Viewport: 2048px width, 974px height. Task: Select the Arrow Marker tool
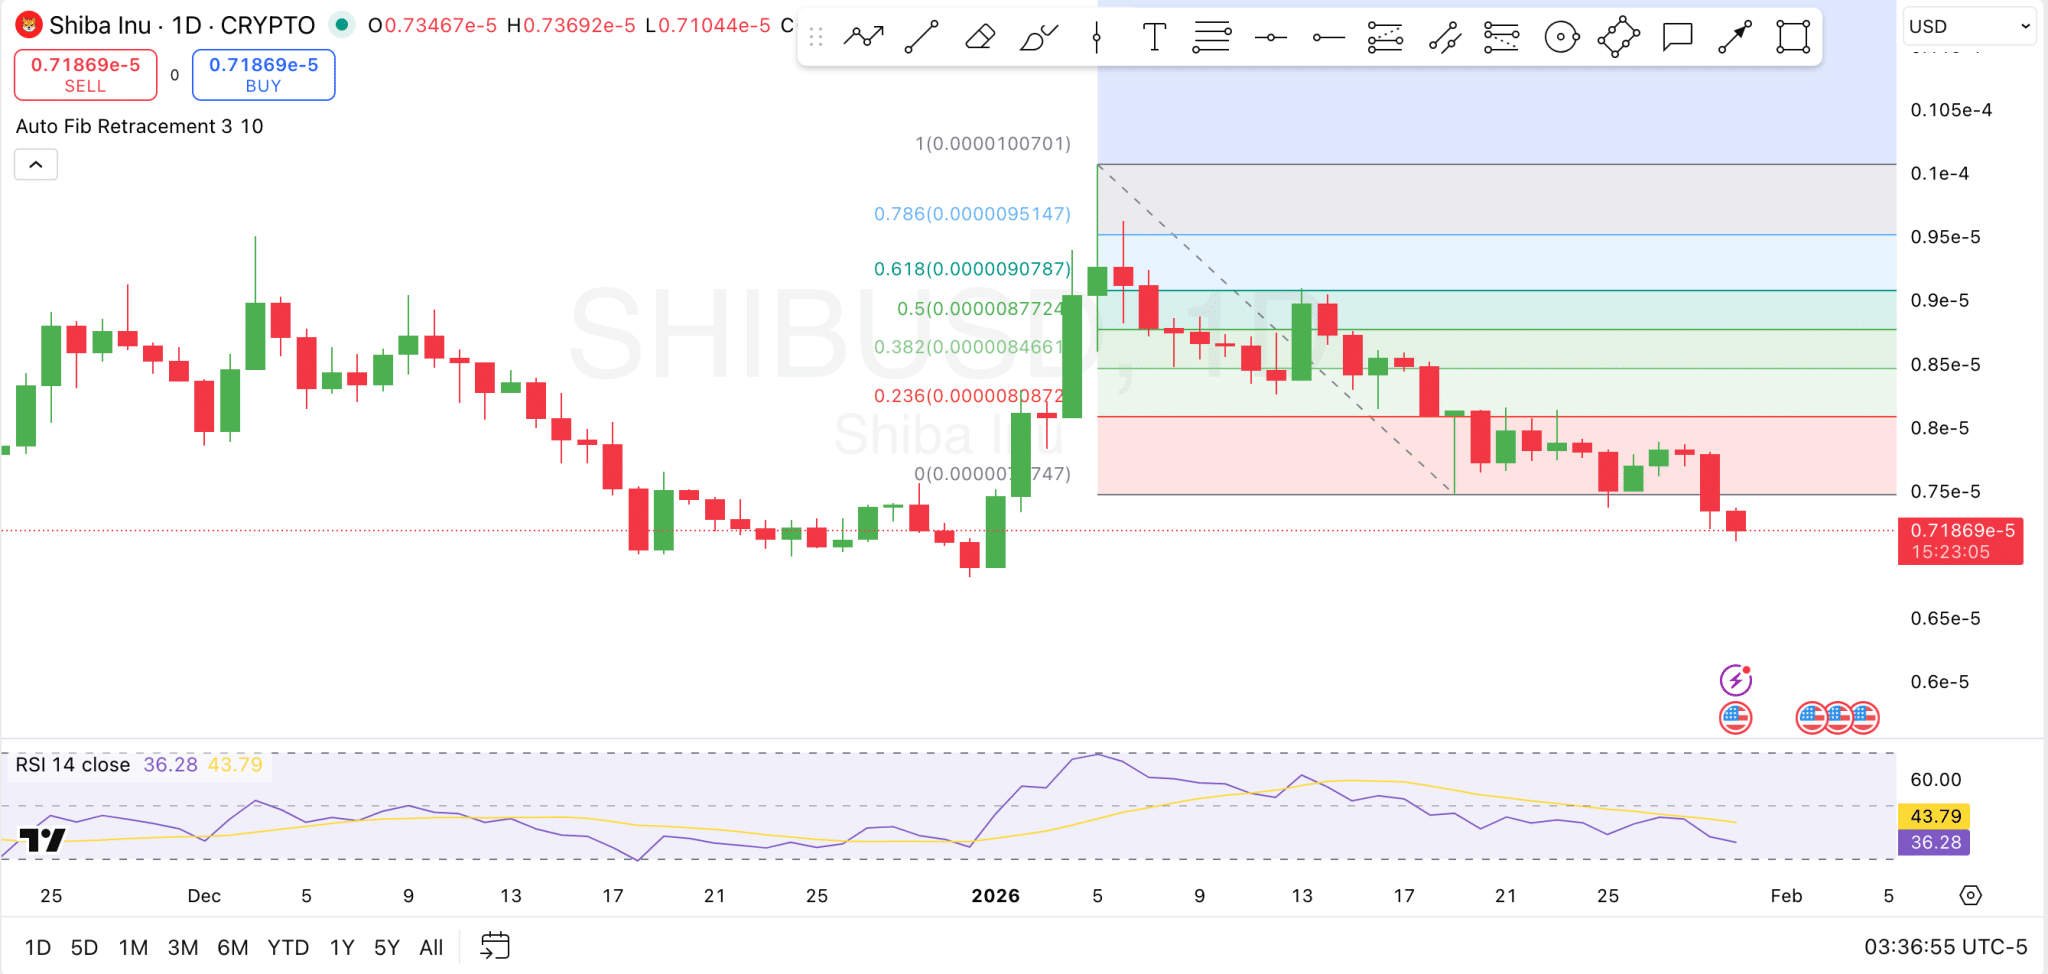1734,36
